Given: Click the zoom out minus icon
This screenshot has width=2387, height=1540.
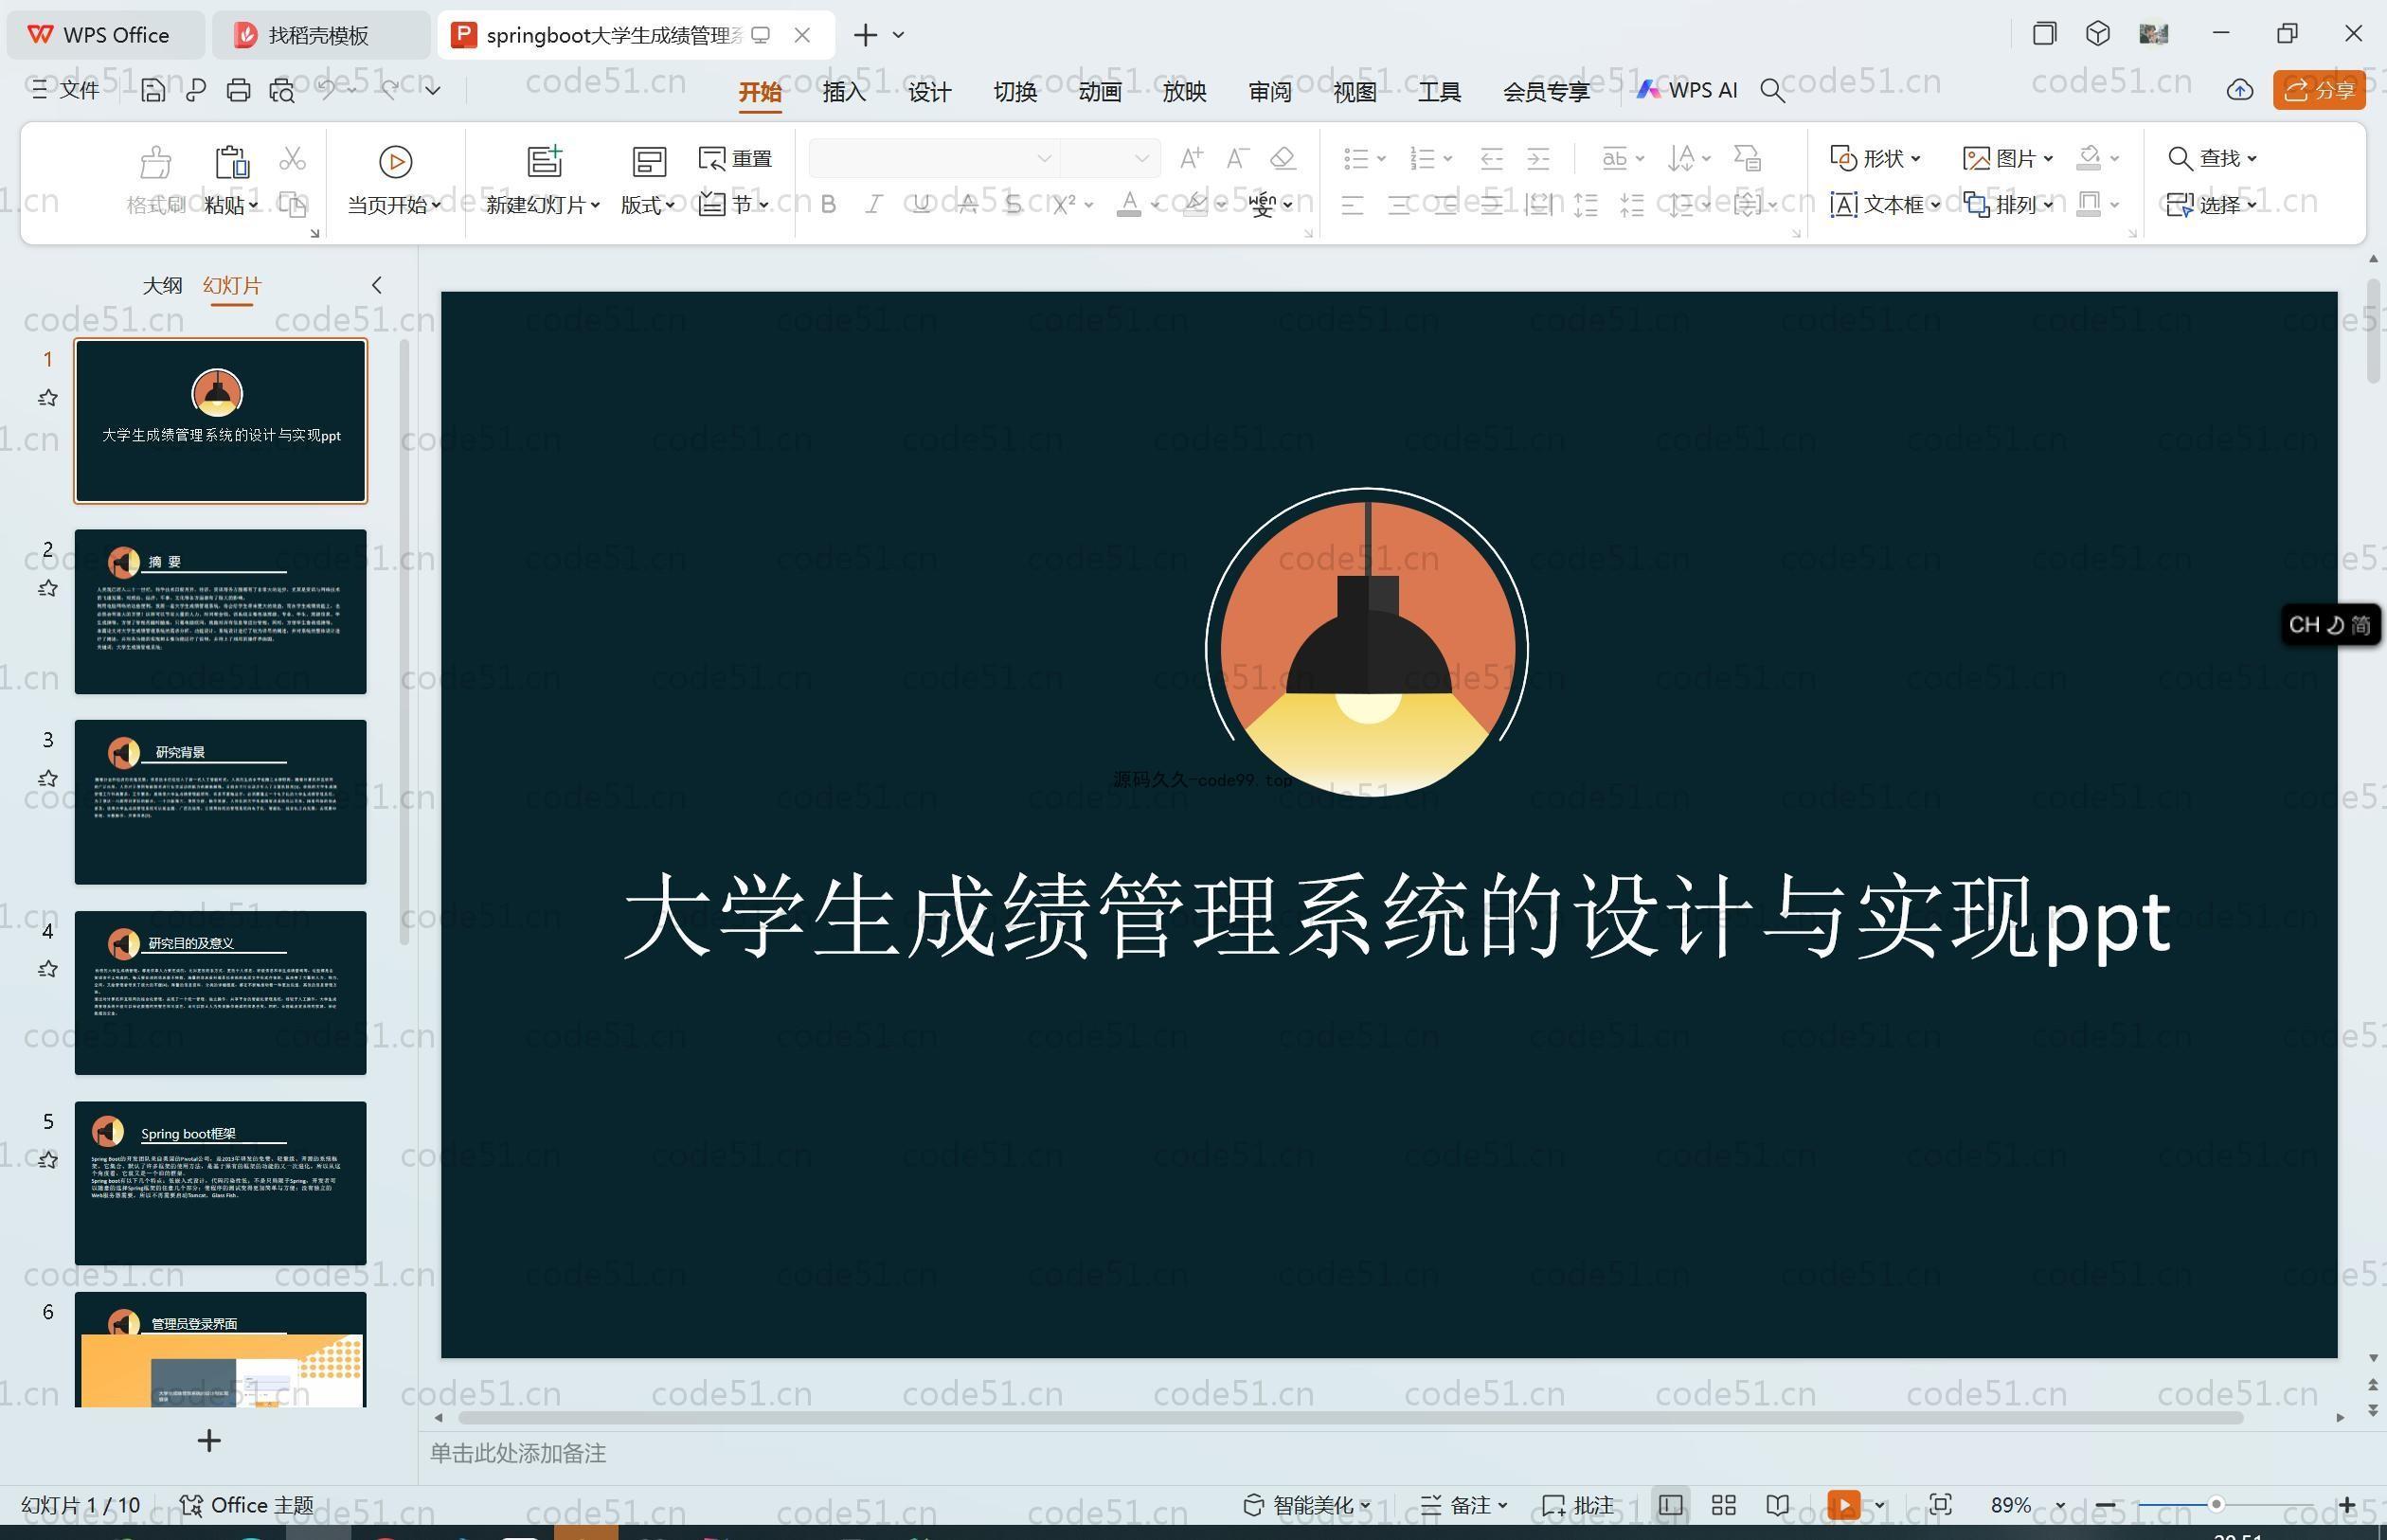Looking at the screenshot, I should point(2105,1505).
